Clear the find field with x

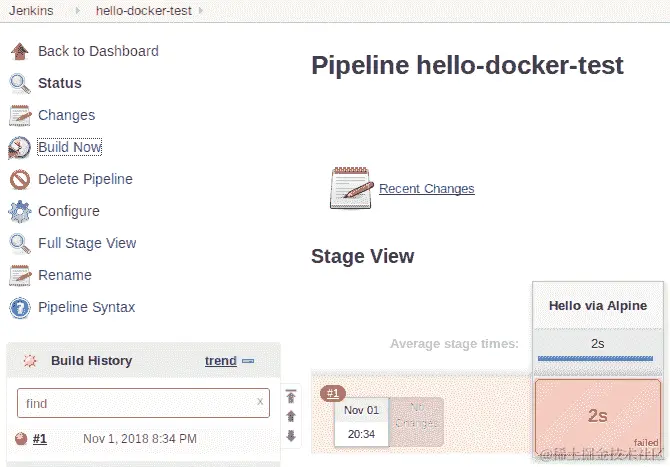[x=260, y=402]
